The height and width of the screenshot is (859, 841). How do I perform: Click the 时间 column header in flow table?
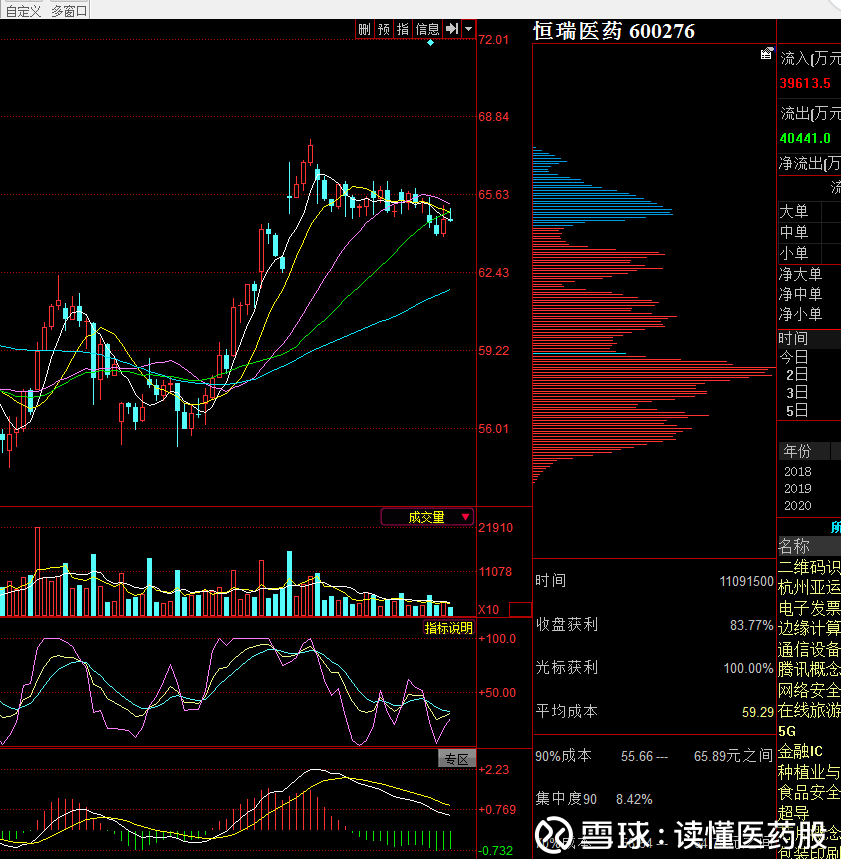tap(793, 339)
